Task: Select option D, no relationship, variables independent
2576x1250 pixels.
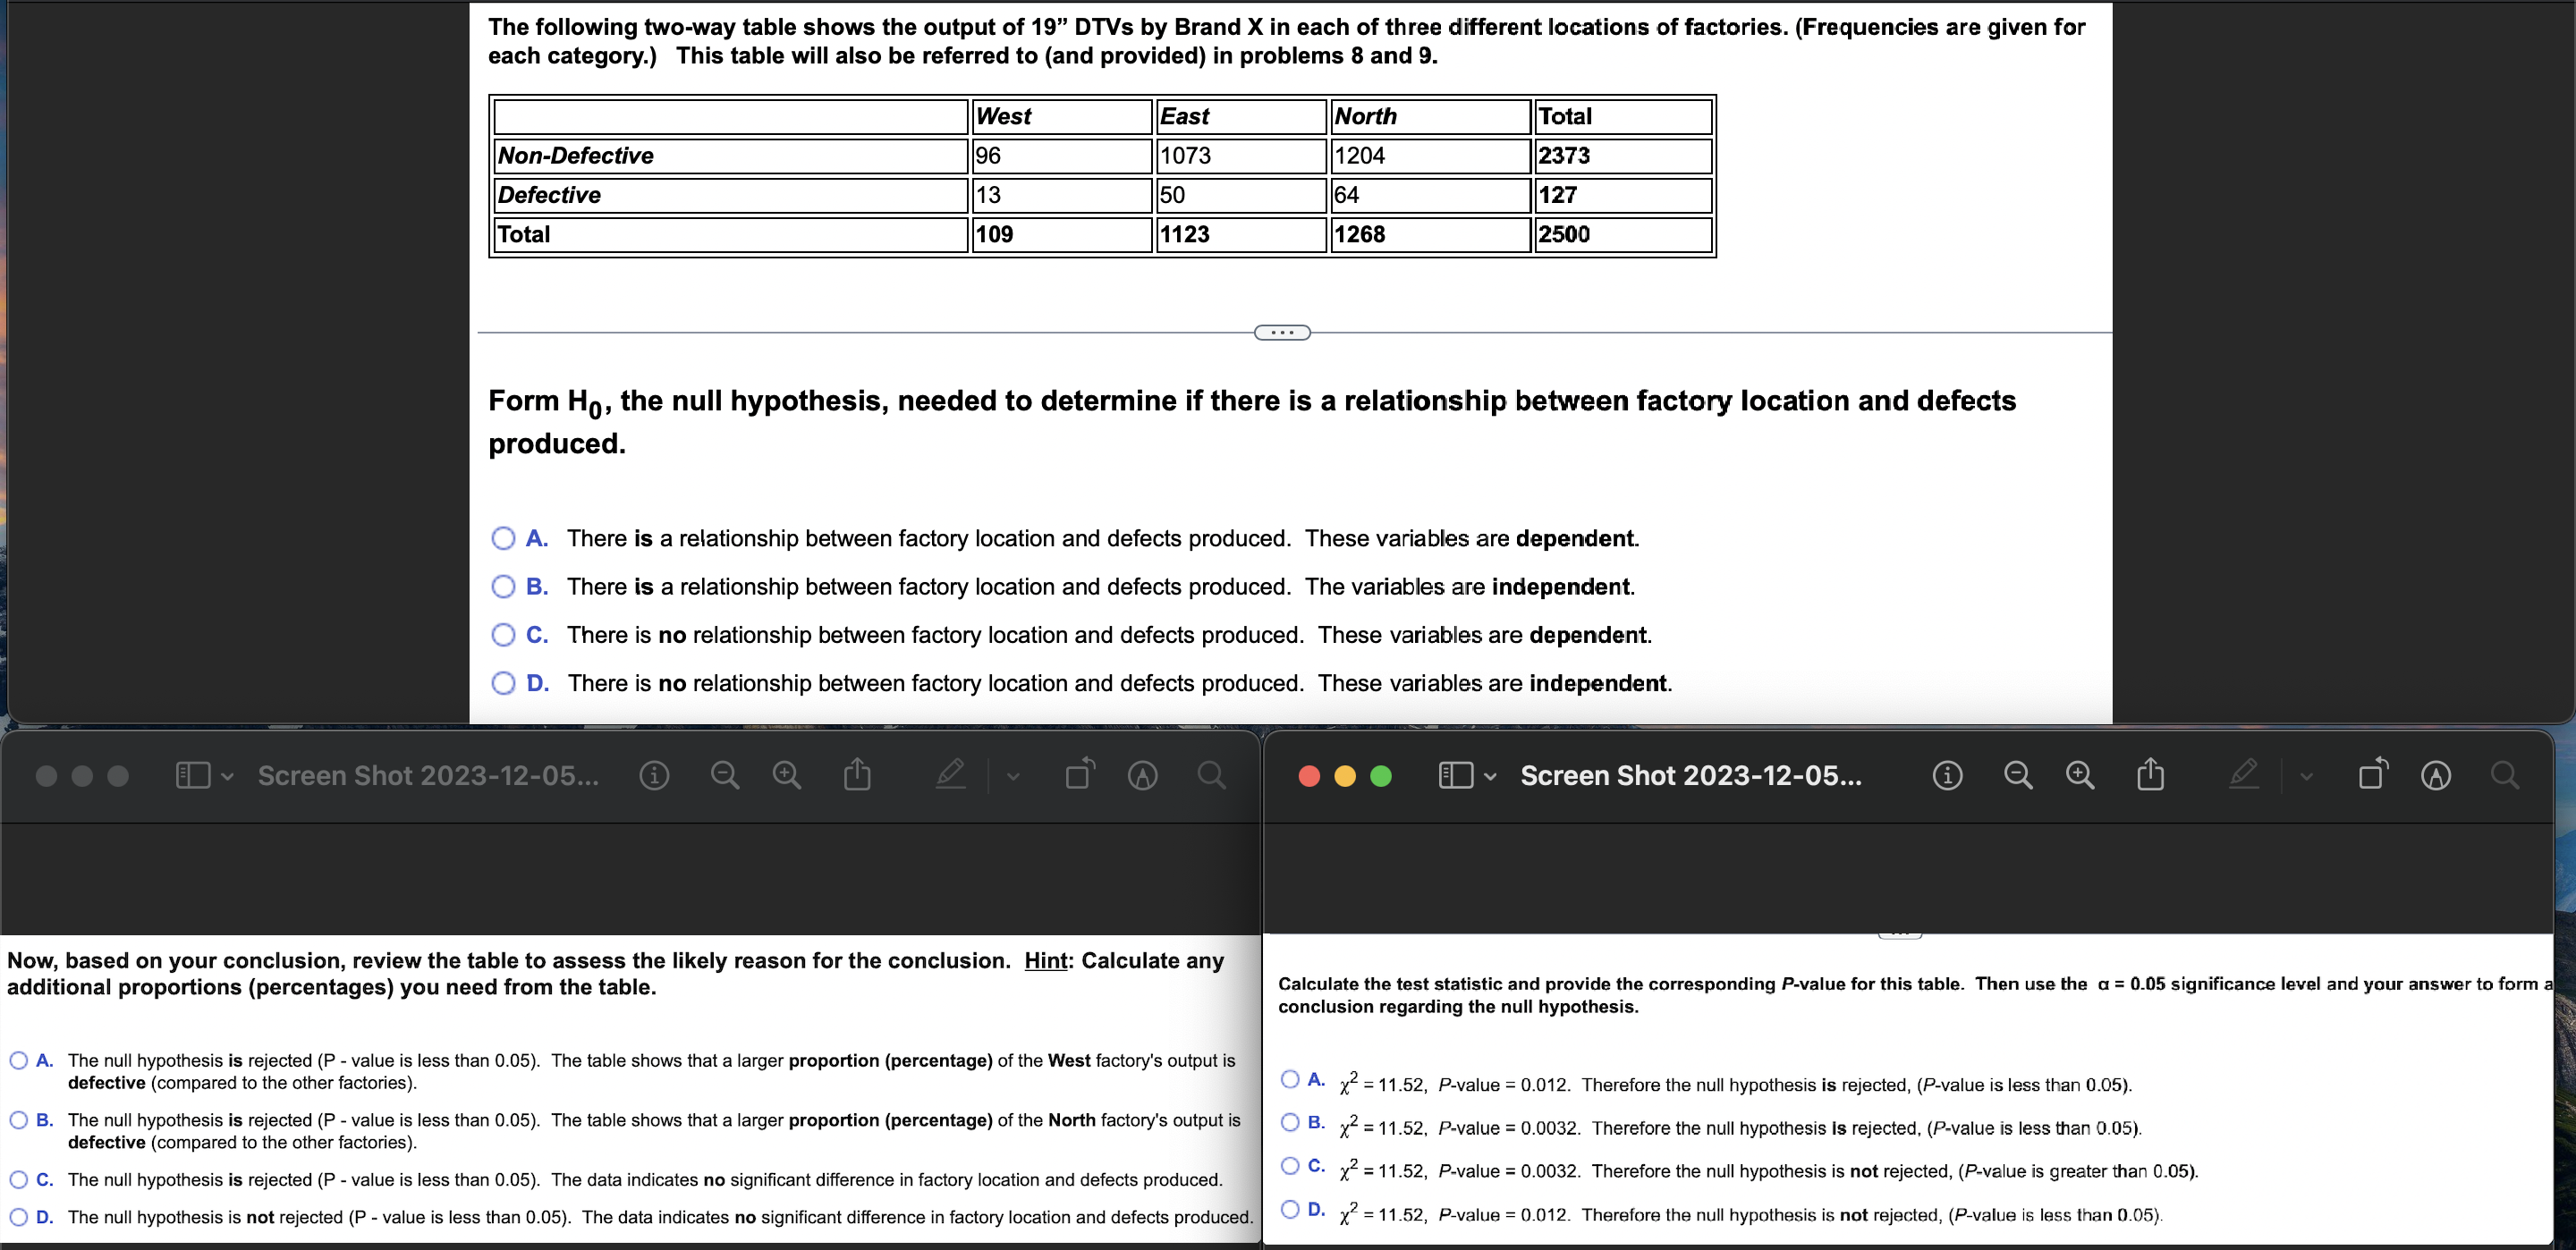Action: pos(503,683)
